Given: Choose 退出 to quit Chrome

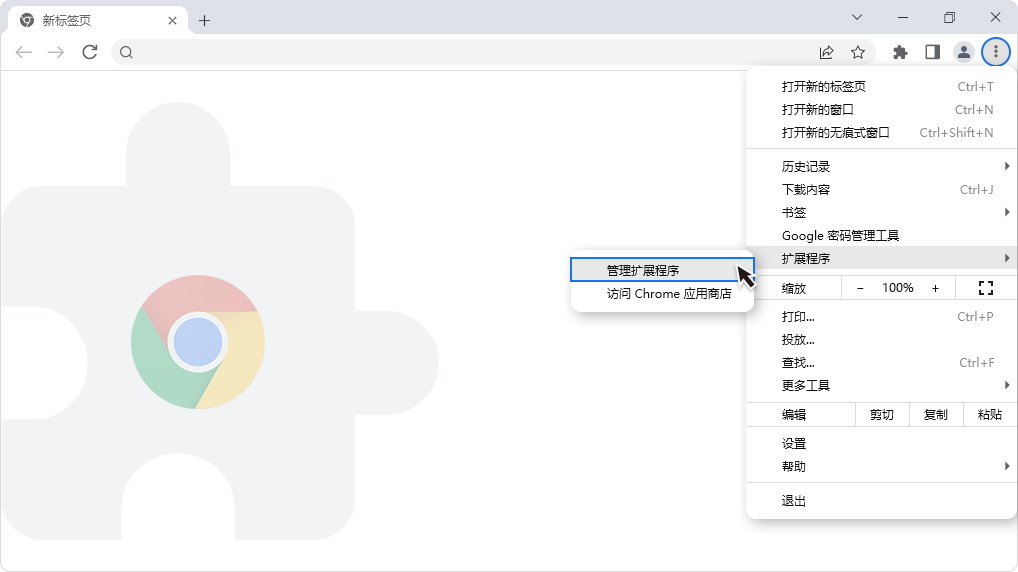Looking at the screenshot, I should click(881, 501).
